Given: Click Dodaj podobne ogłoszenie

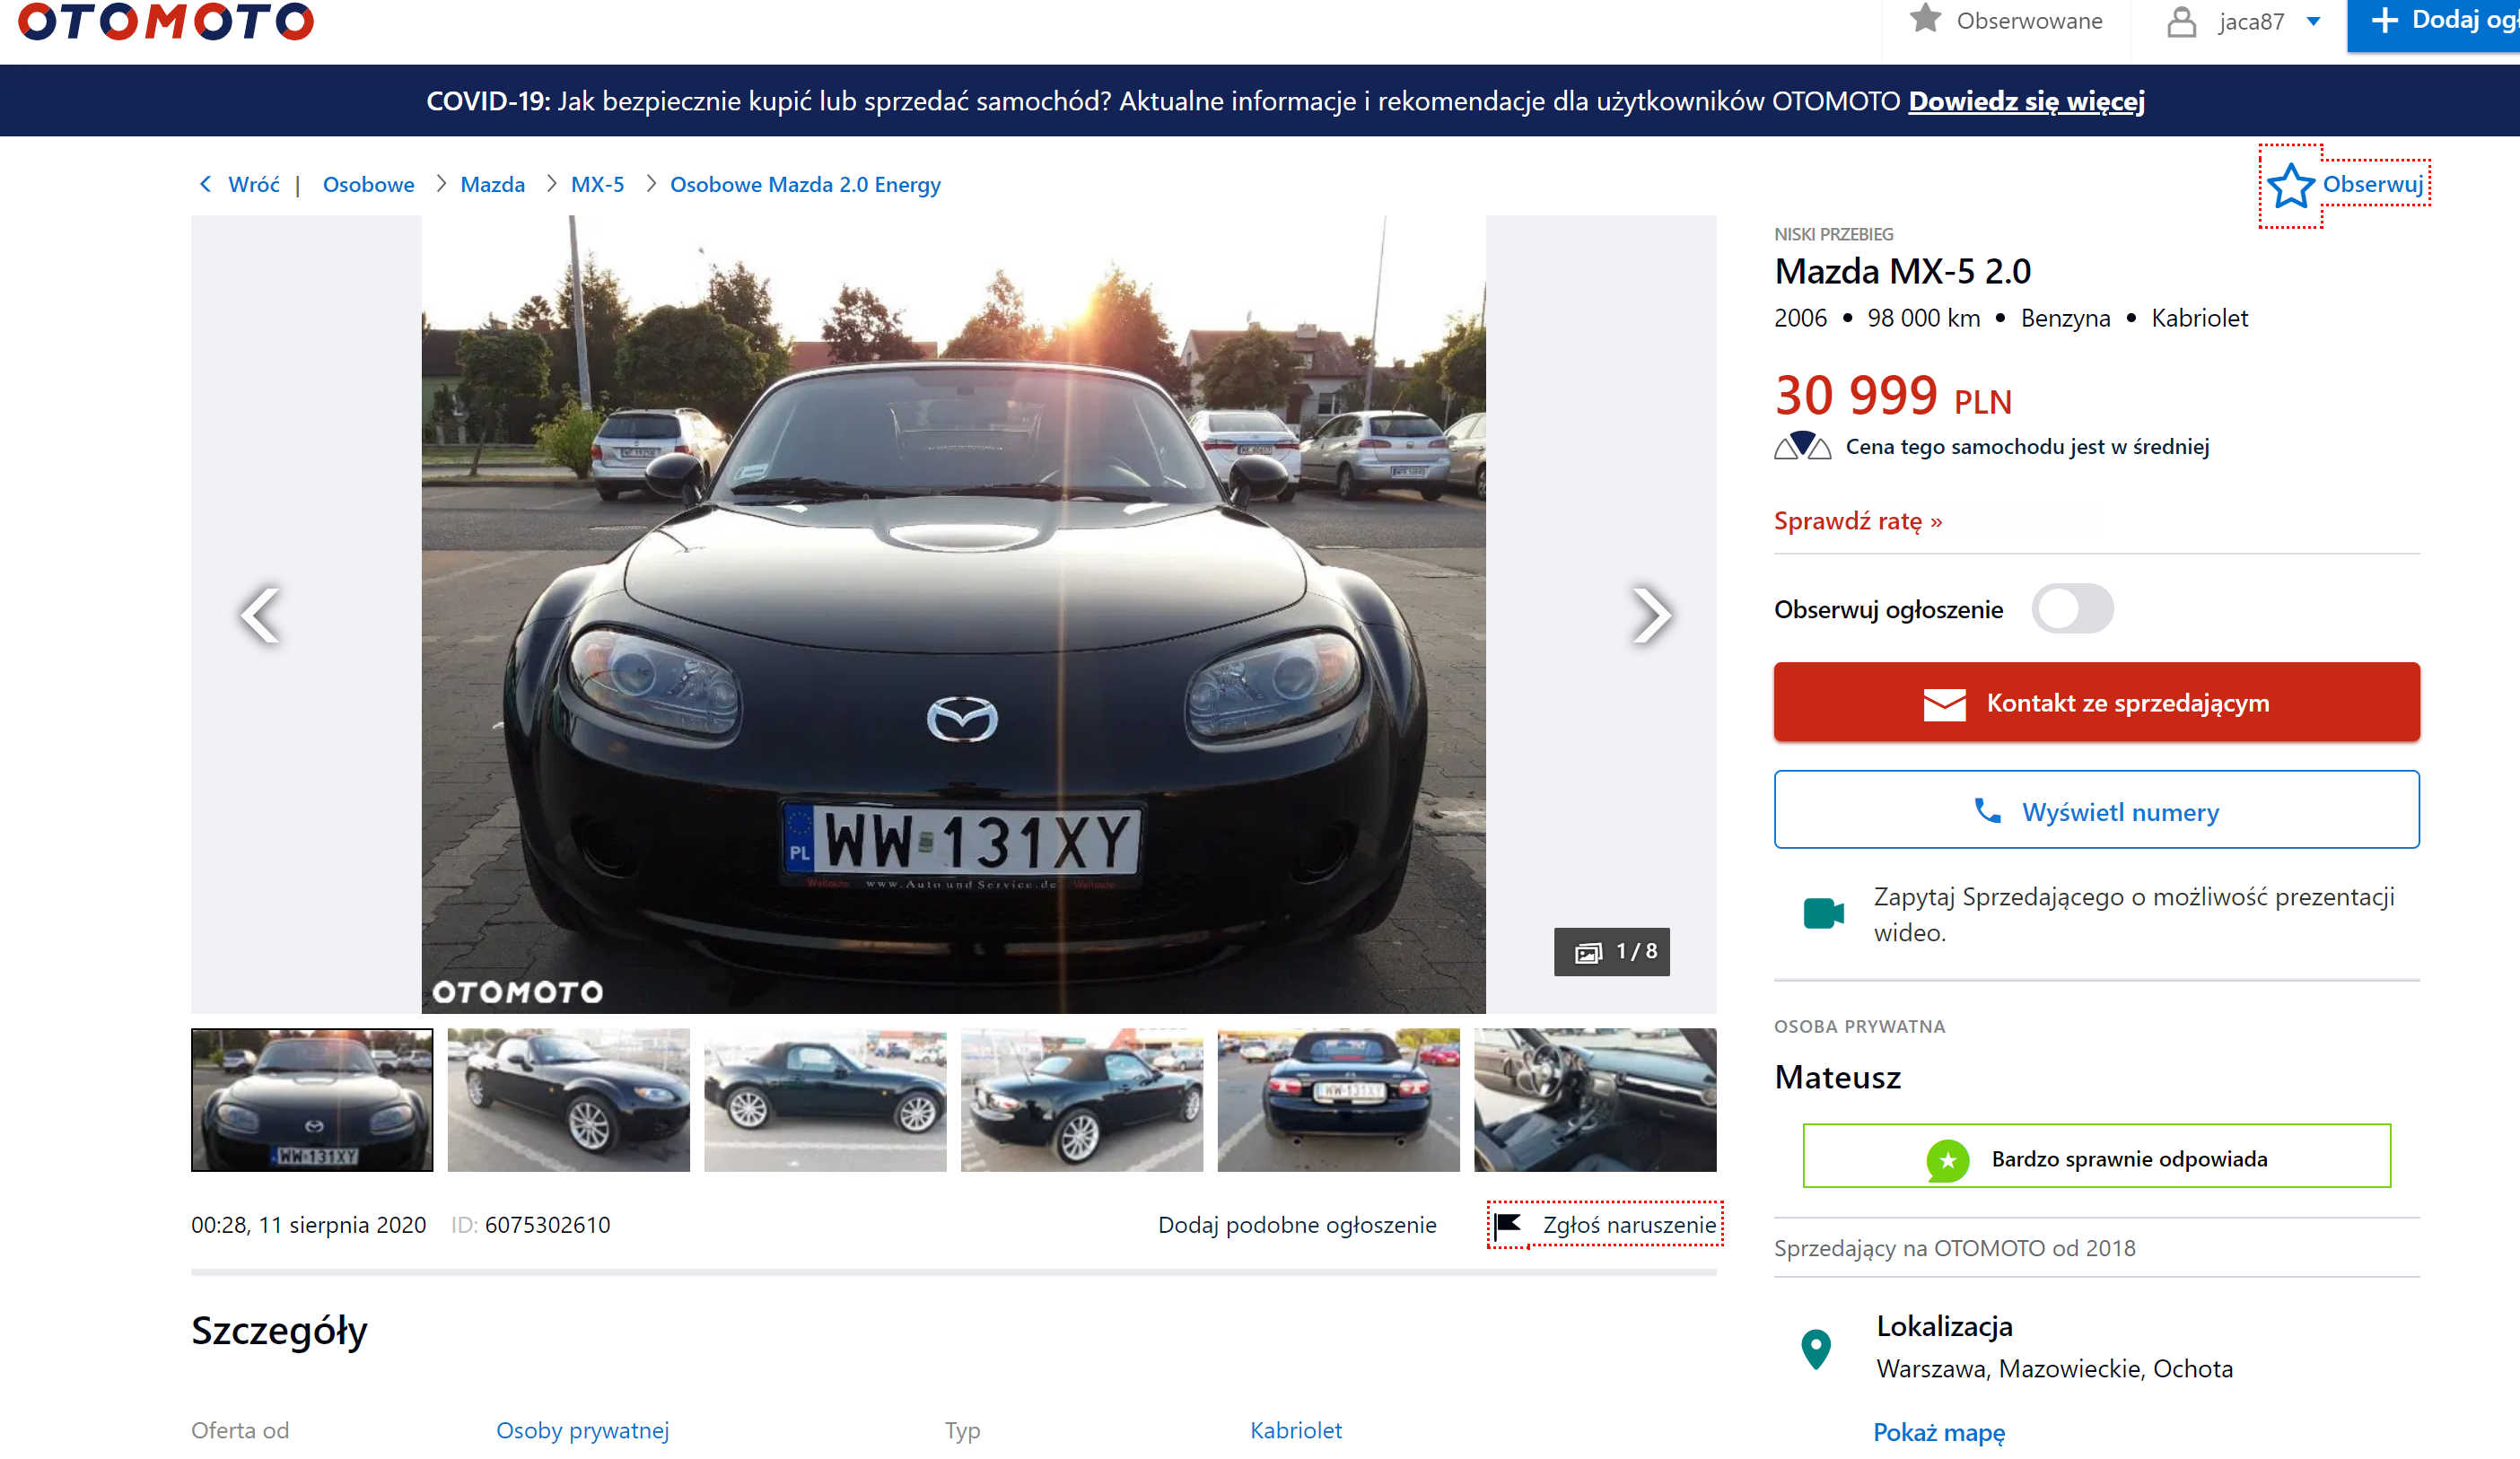Looking at the screenshot, I should pyautogui.click(x=1297, y=1224).
